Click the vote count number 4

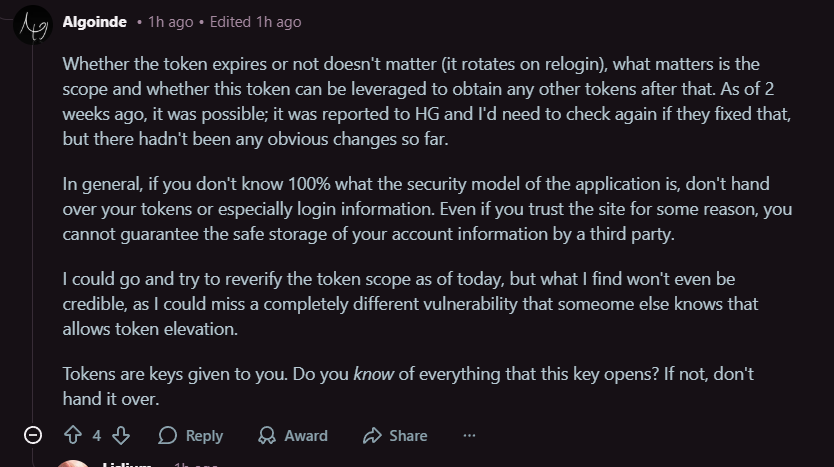[97, 435]
